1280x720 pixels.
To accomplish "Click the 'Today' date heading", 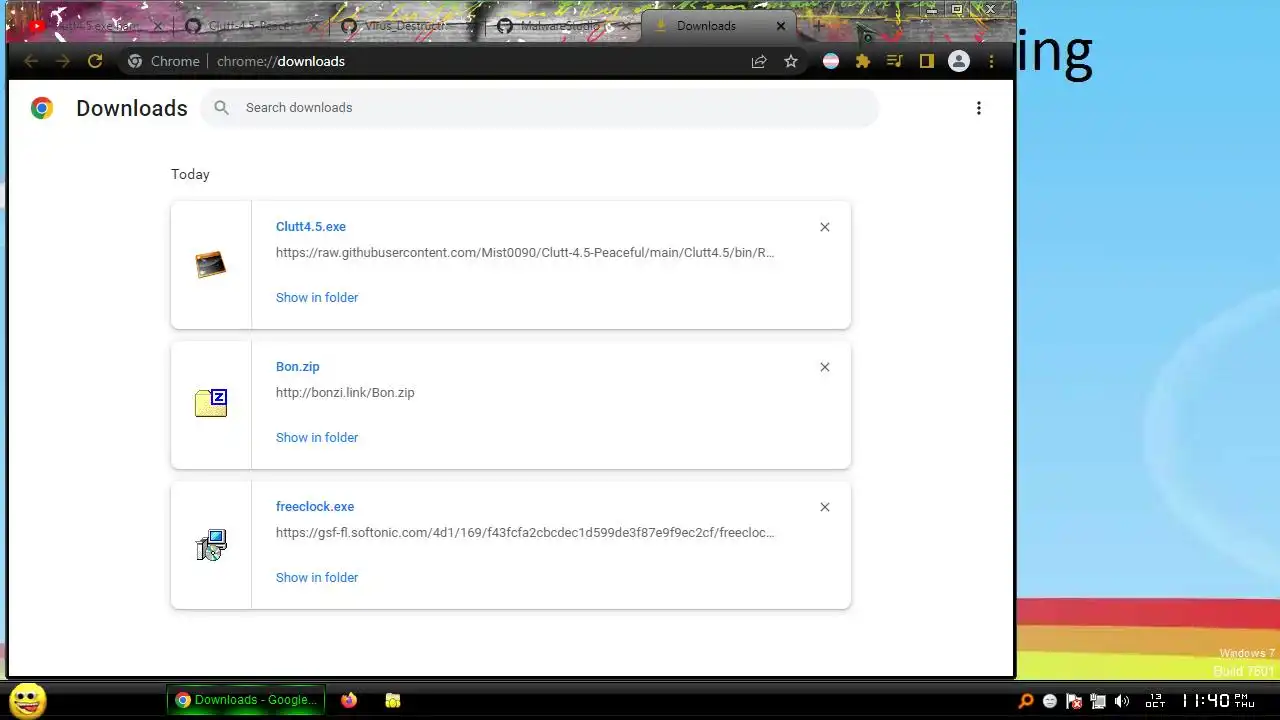I will pyautogui.click(x=190, y=174).
